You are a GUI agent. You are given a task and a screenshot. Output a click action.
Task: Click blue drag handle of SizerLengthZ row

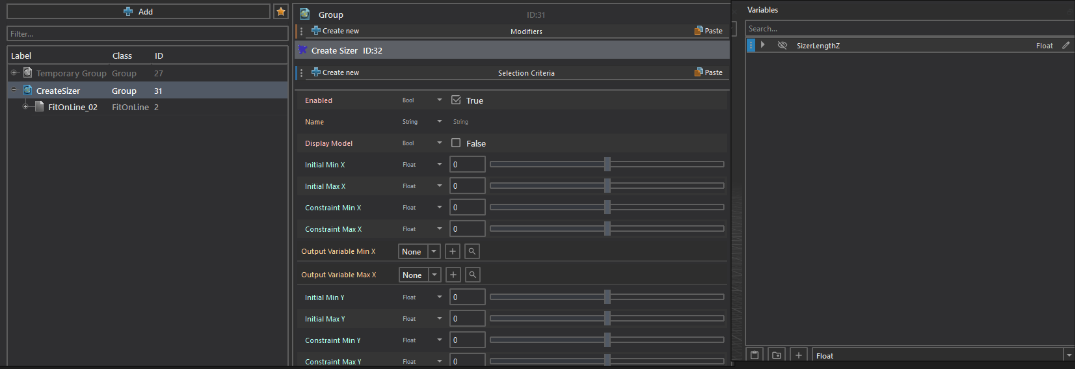click(x=751, y=45)
